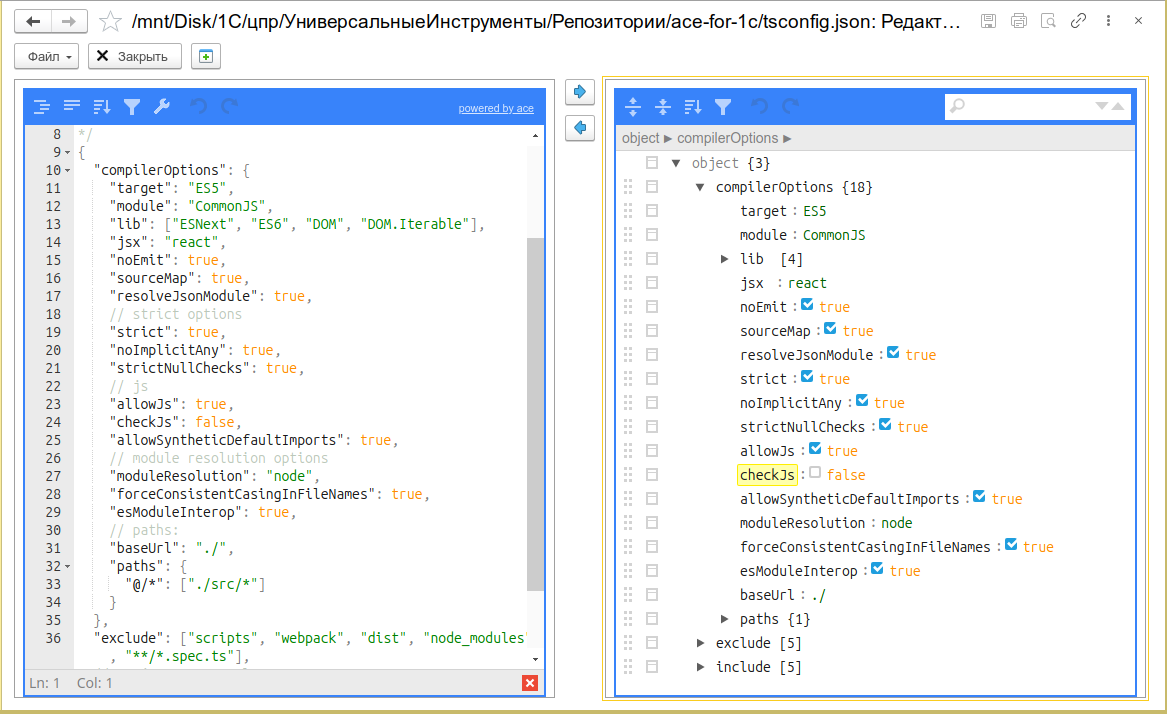Toggle noImplicitAny checkbox
The image size is (1167, 714).
tap(862, 401)
